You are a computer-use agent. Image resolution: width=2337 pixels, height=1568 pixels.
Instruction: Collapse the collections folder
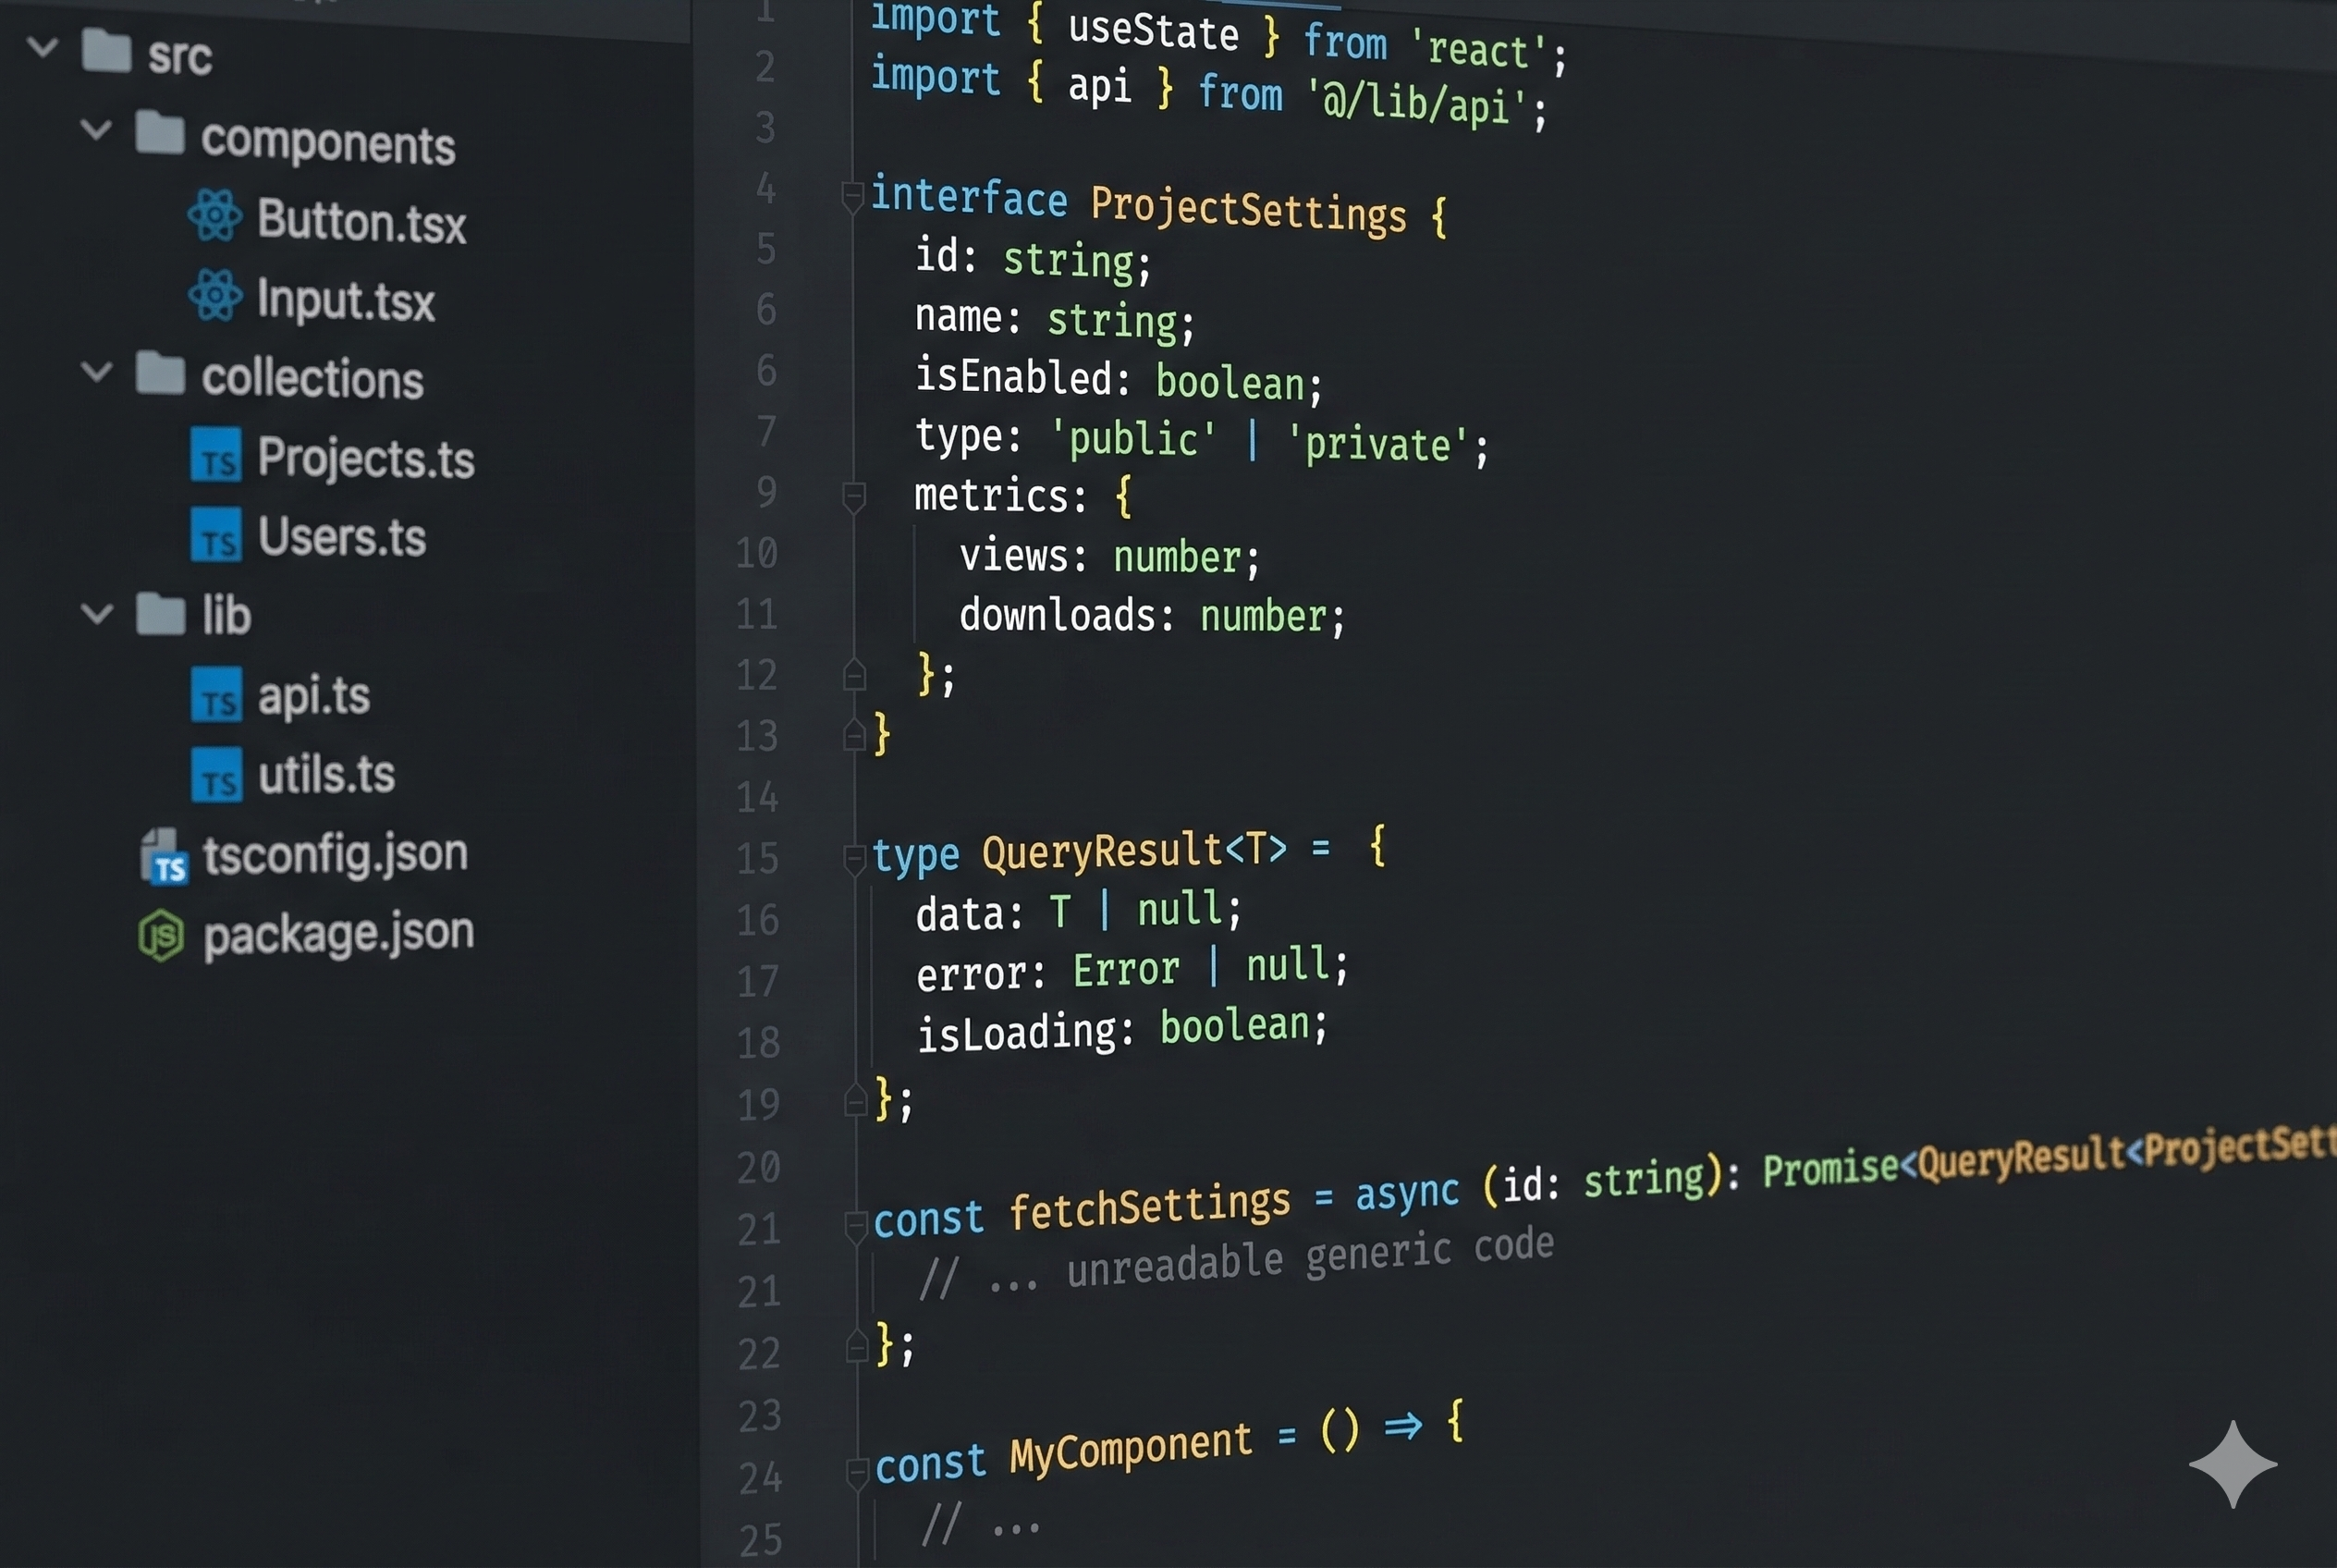tap(96, 370)
